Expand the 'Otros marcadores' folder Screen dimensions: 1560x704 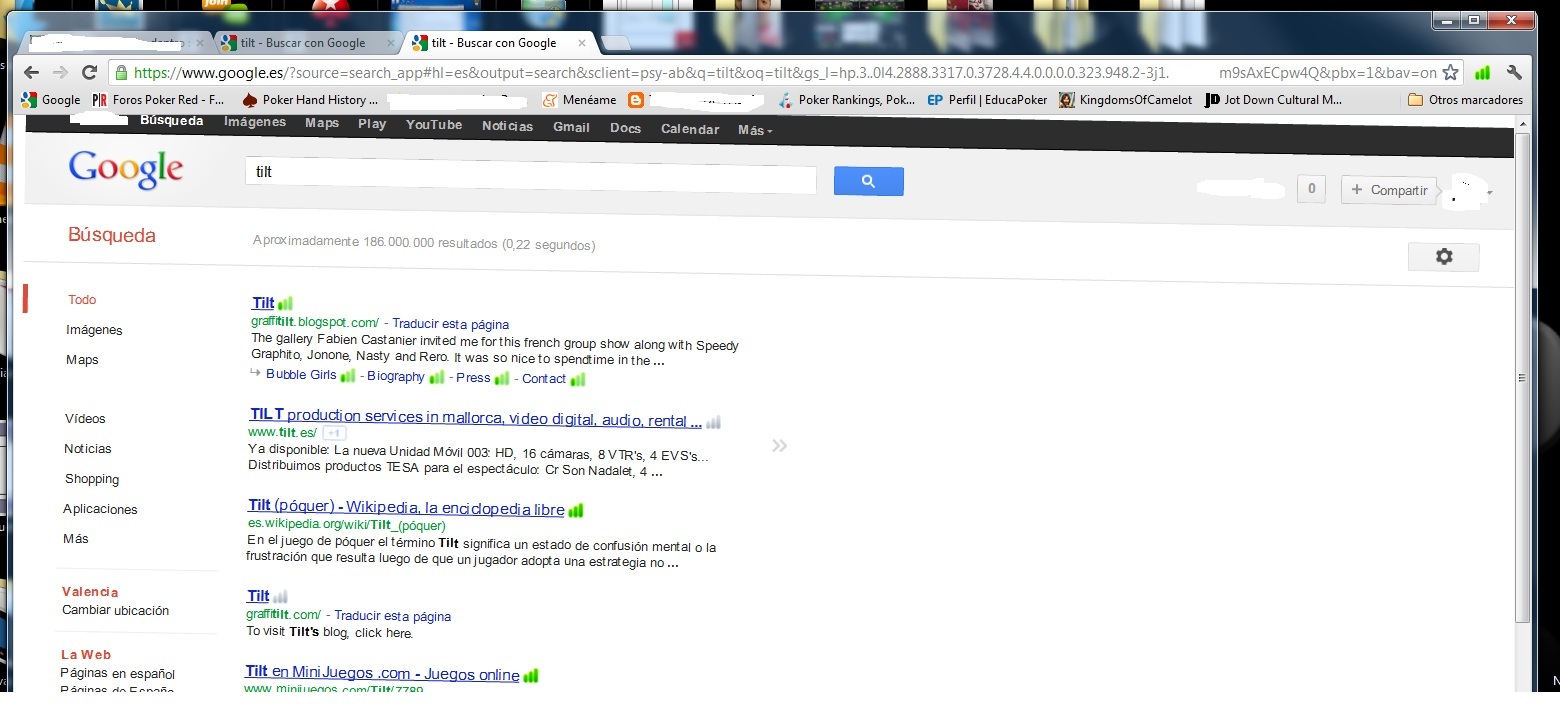pos(1465,100)
